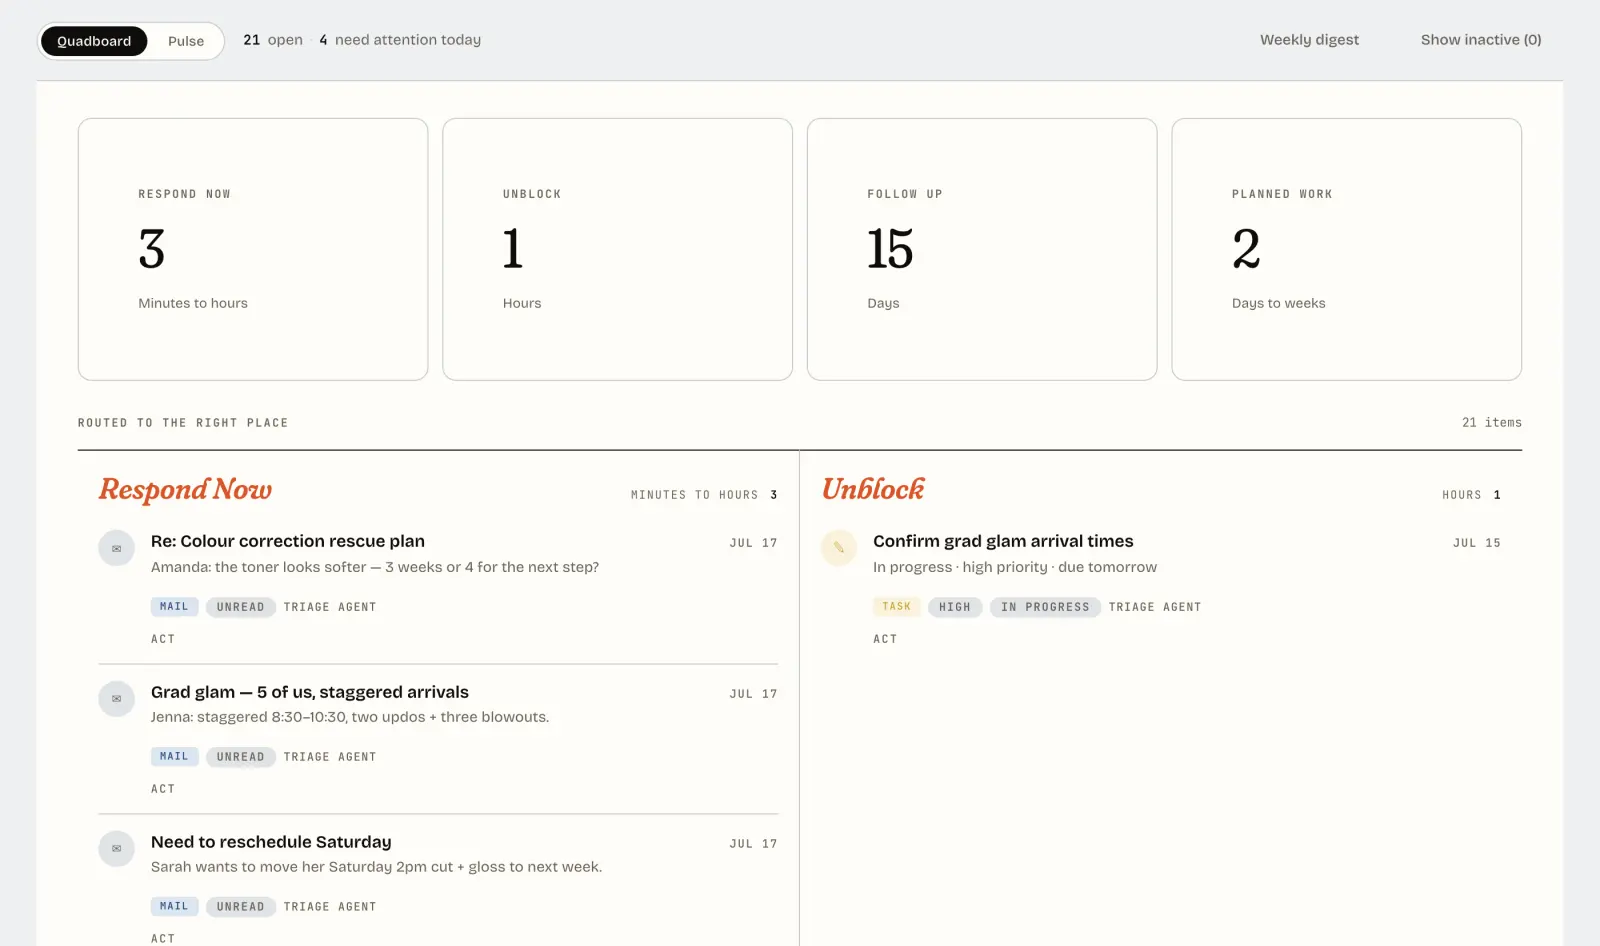Open the Weekly digest

click(1309, 40)
